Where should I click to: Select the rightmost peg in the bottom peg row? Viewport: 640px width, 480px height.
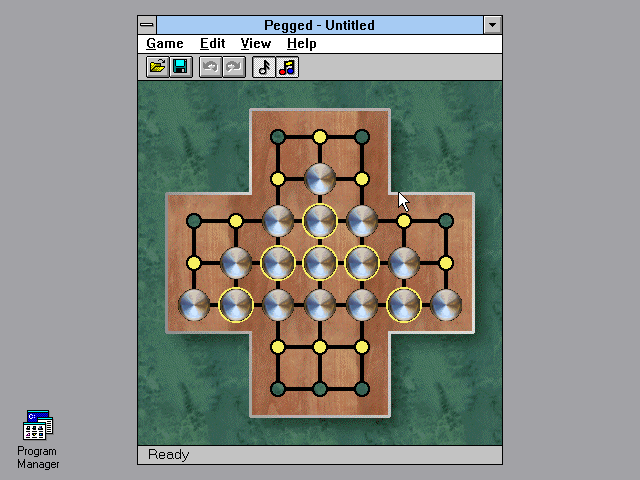pyautogui.click(x=446, y=305)
